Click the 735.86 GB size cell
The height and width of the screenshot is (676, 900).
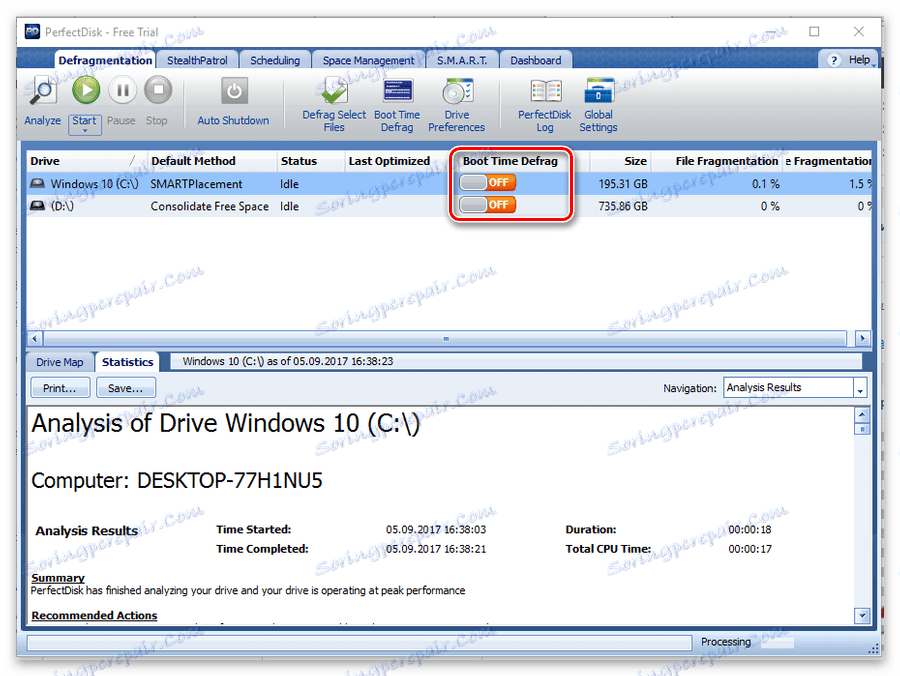coord(623,206)
